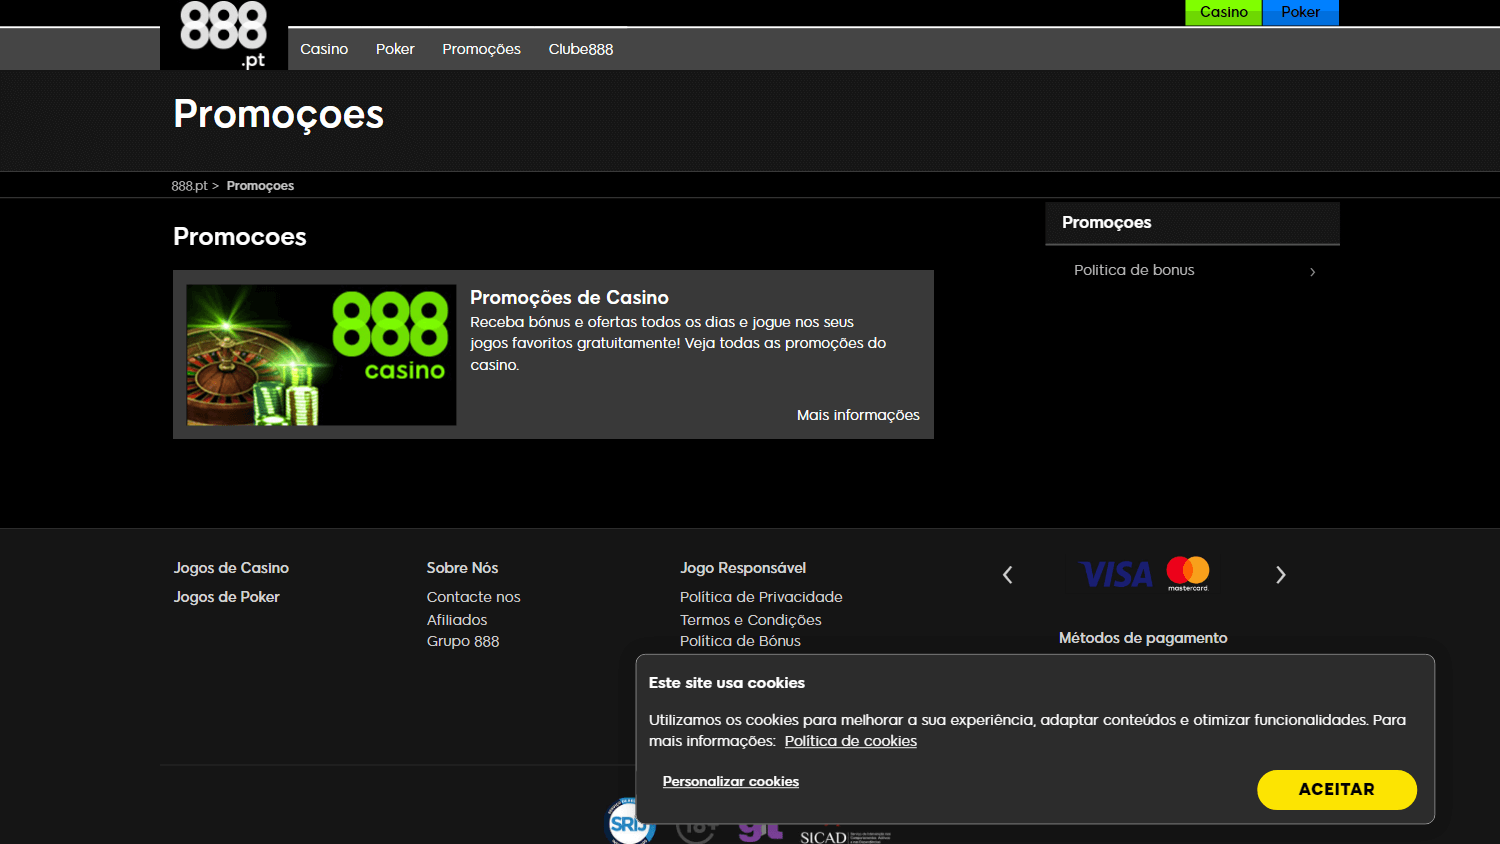1500x844 pixels.
Task: Click Mais informações on casino promotion
Action: pos(858,415)
